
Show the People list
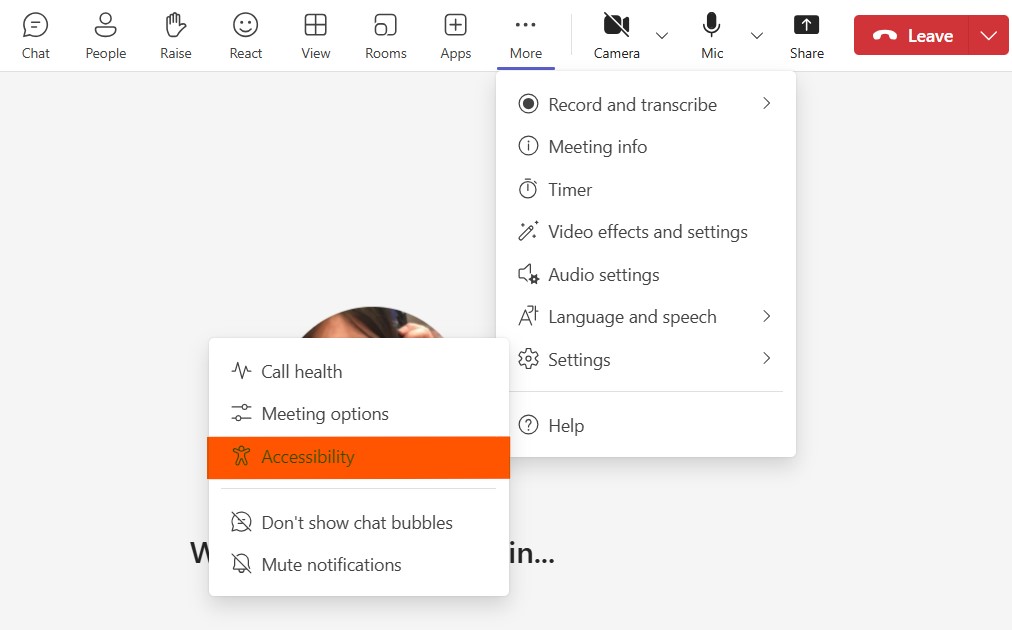(105, 33)
